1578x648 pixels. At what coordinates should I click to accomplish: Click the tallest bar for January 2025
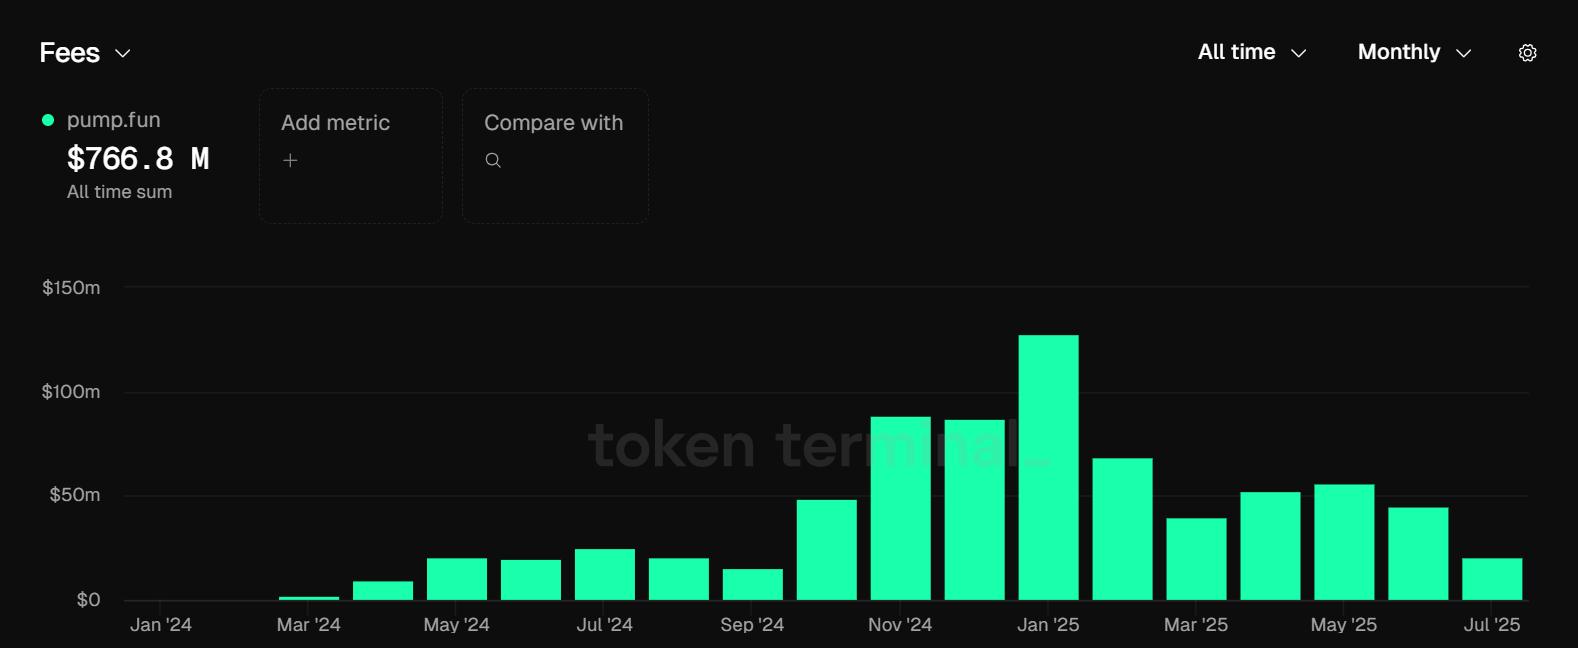(x=1047, y=460)
